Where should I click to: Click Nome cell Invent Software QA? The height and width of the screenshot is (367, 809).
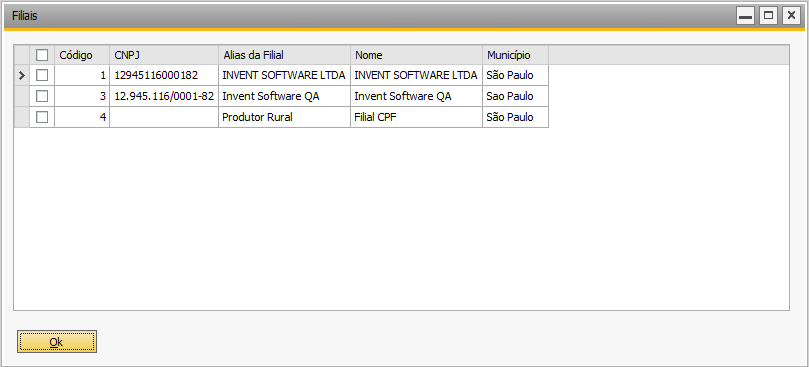[416, 97]
